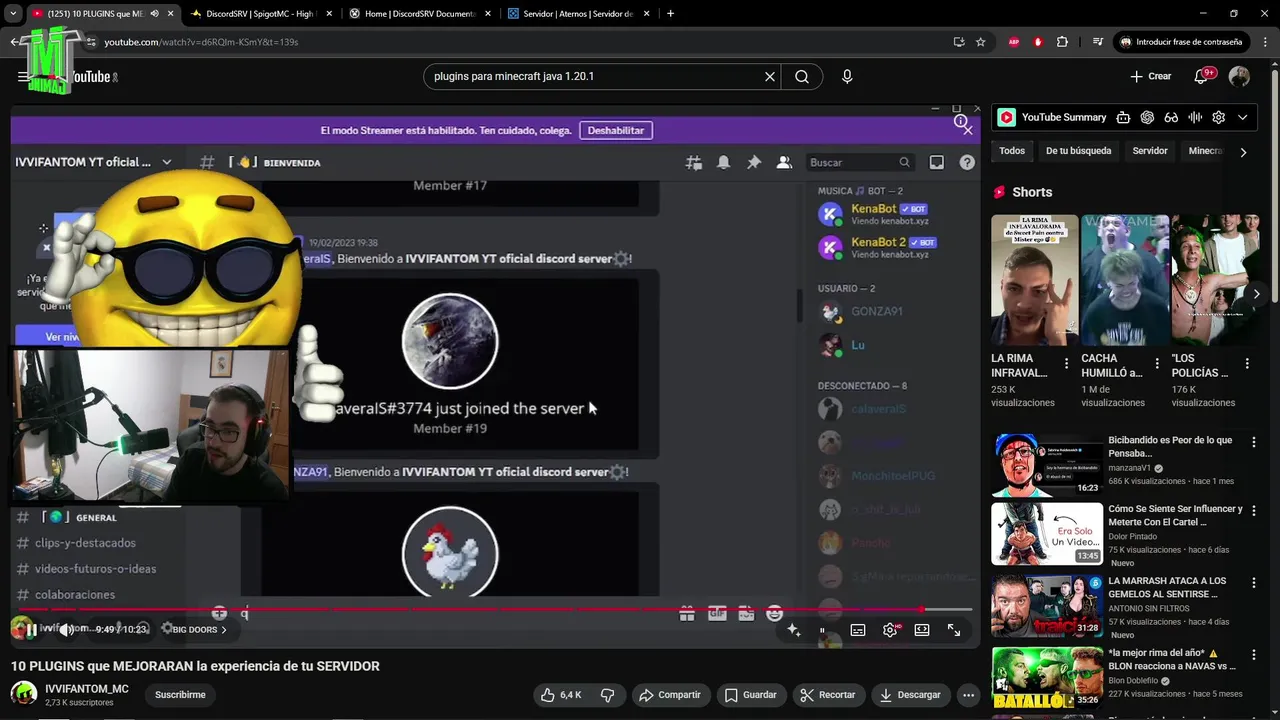Click the red hand blocker extension icon

click(x=1038, y=42)
